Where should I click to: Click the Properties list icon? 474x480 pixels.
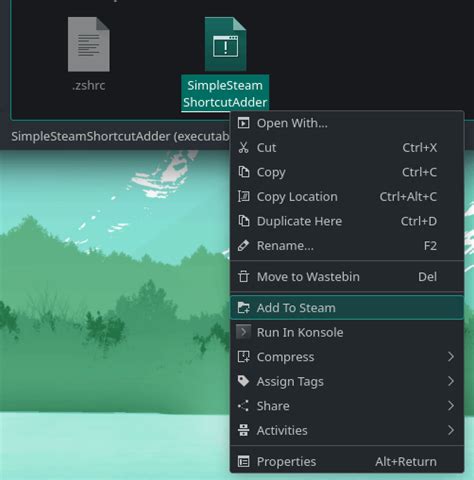pyautogui.click(x=243, y=462)
